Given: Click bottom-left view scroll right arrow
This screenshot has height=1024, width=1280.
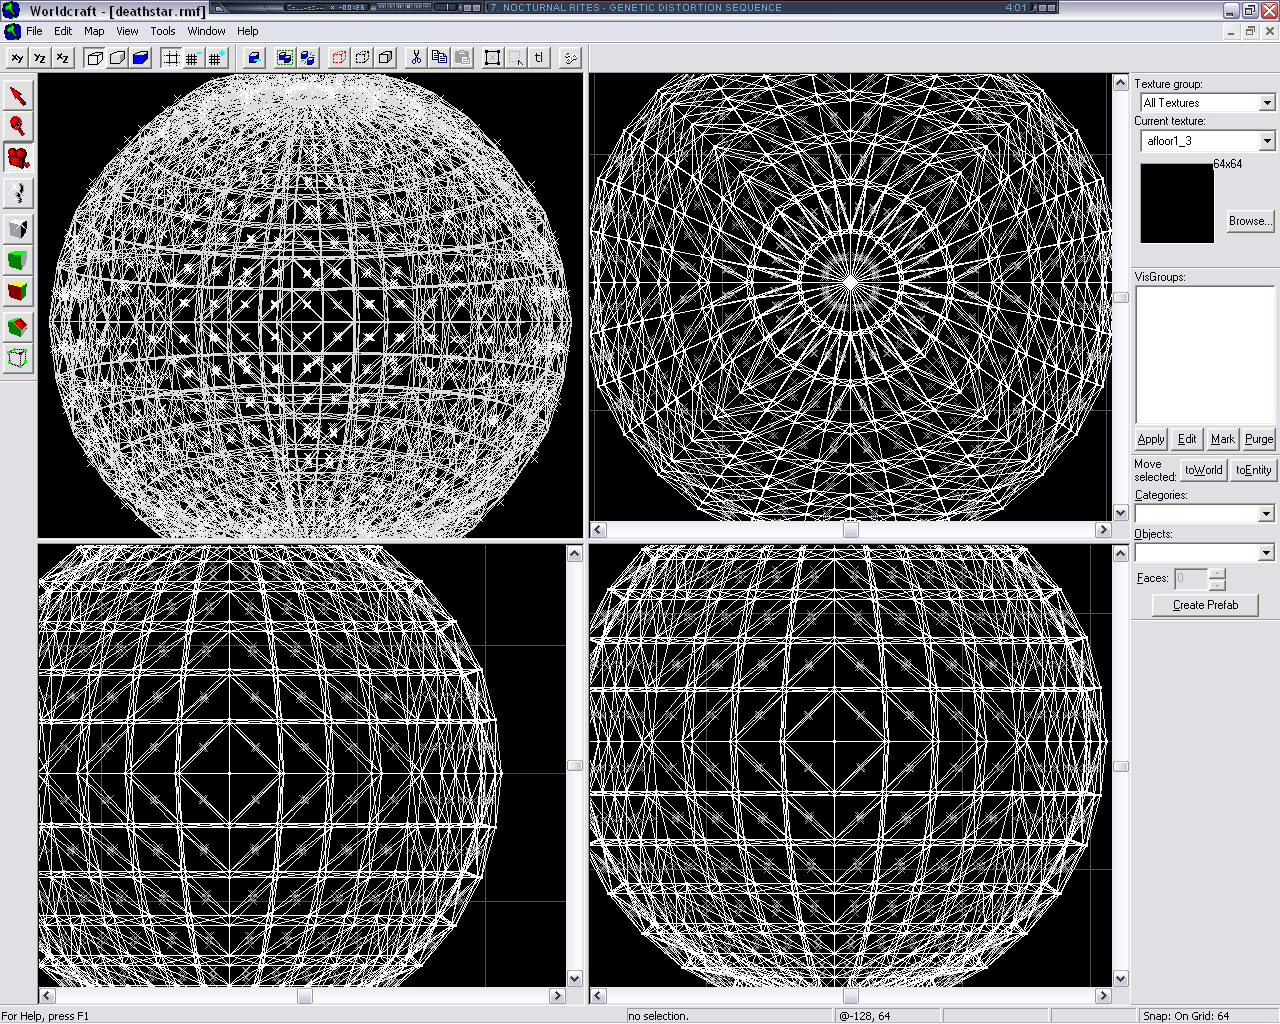Looking at the screenshot, I should coord(558,996).
